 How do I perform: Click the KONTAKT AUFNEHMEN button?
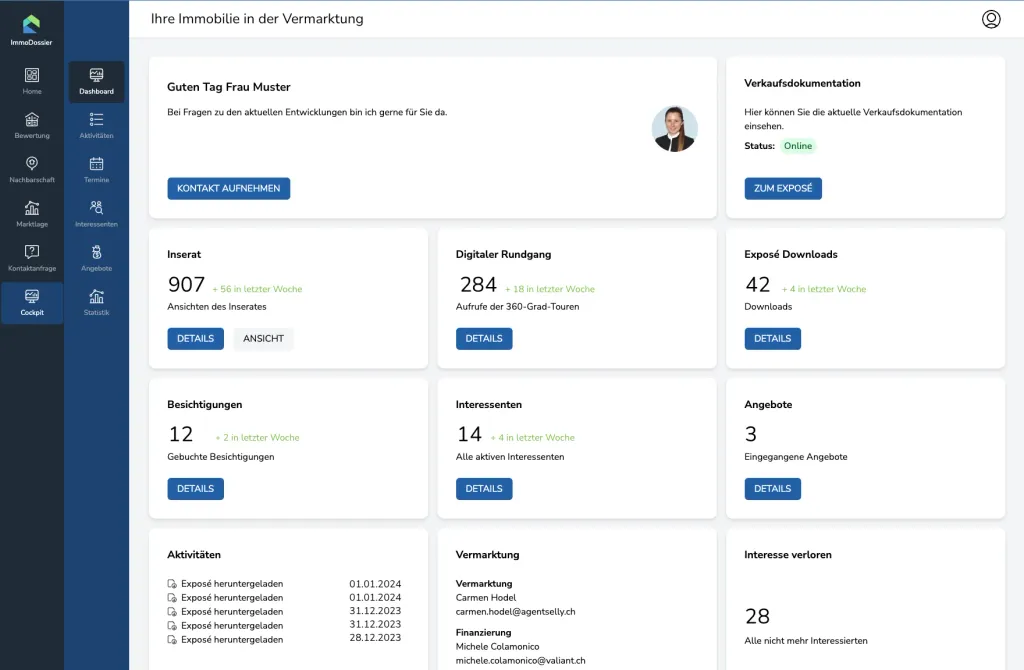[x=229, y=188]
